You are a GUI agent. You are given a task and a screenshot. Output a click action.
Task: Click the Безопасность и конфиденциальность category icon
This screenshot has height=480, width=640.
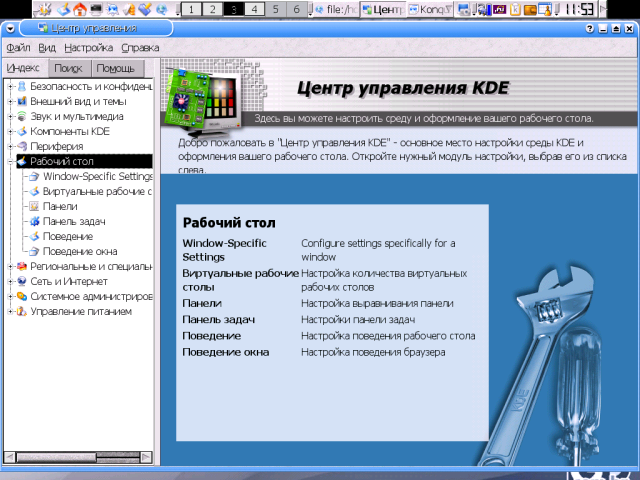coord(21,86)
